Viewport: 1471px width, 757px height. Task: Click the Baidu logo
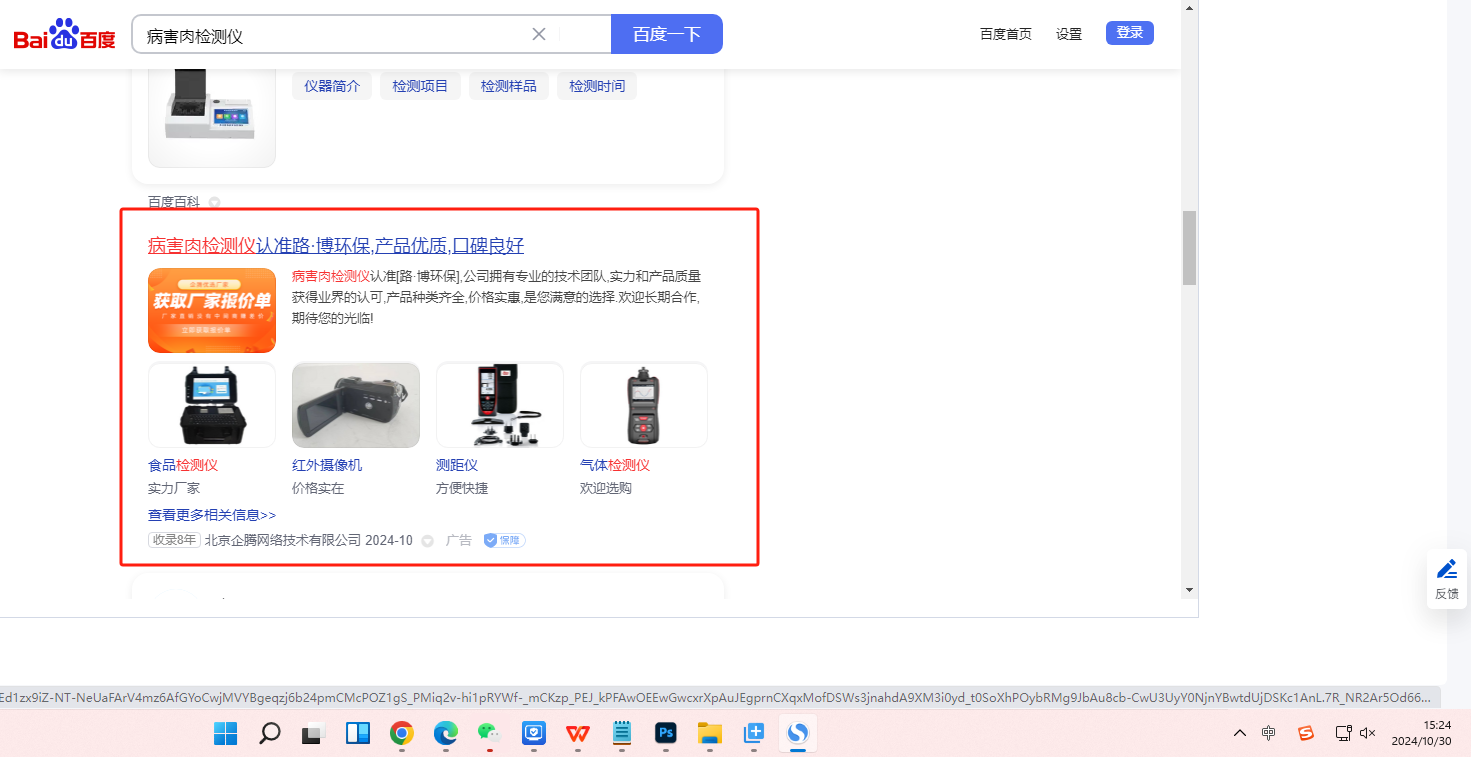tap(64, 36)
